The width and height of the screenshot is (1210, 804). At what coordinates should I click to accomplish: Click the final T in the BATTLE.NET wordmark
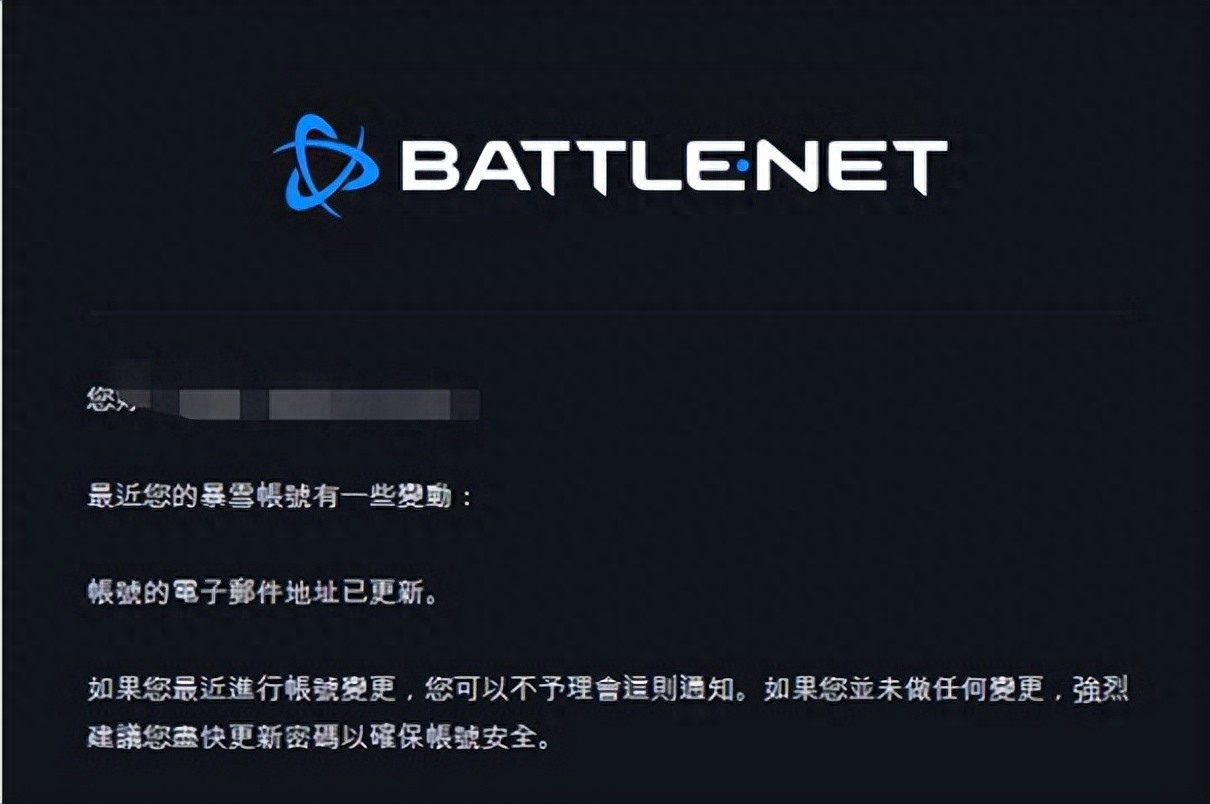tap(923, 167)
